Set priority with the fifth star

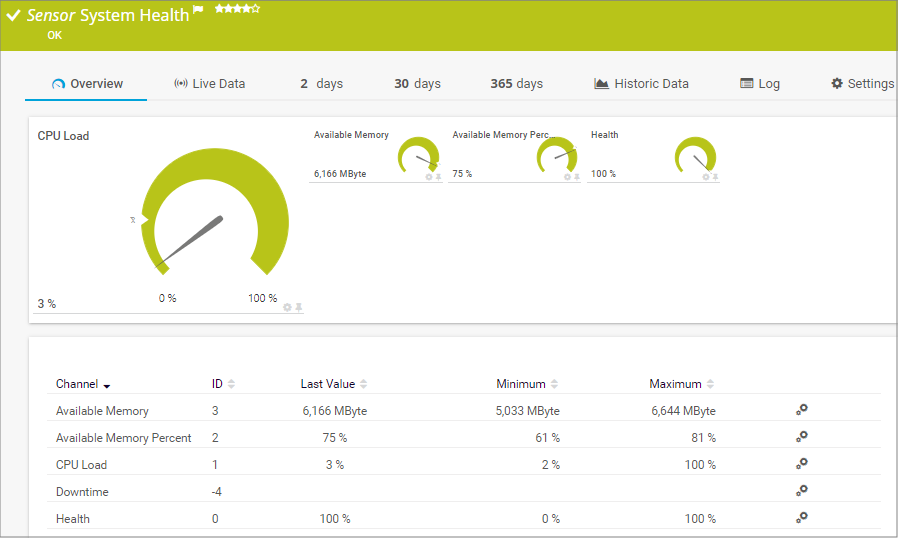[256, 9]
